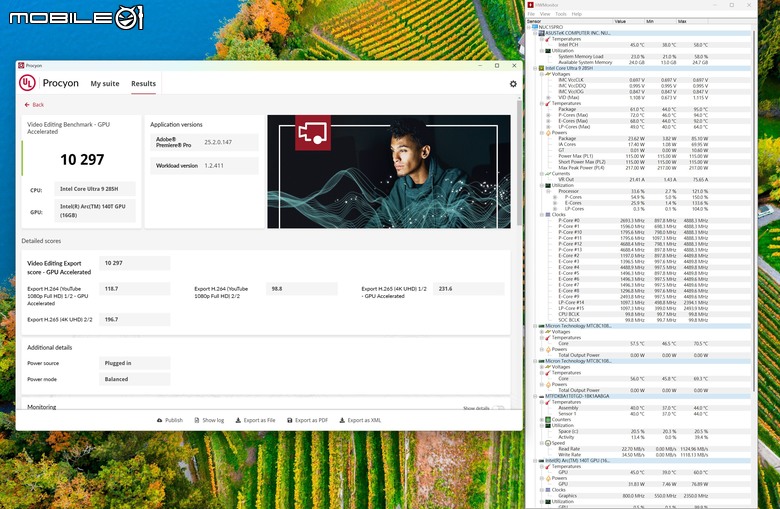The height and width of the screenshot is (509, 780).
Task: Click the Counters icon in HWMonitor
Action: tap(548, 419)
